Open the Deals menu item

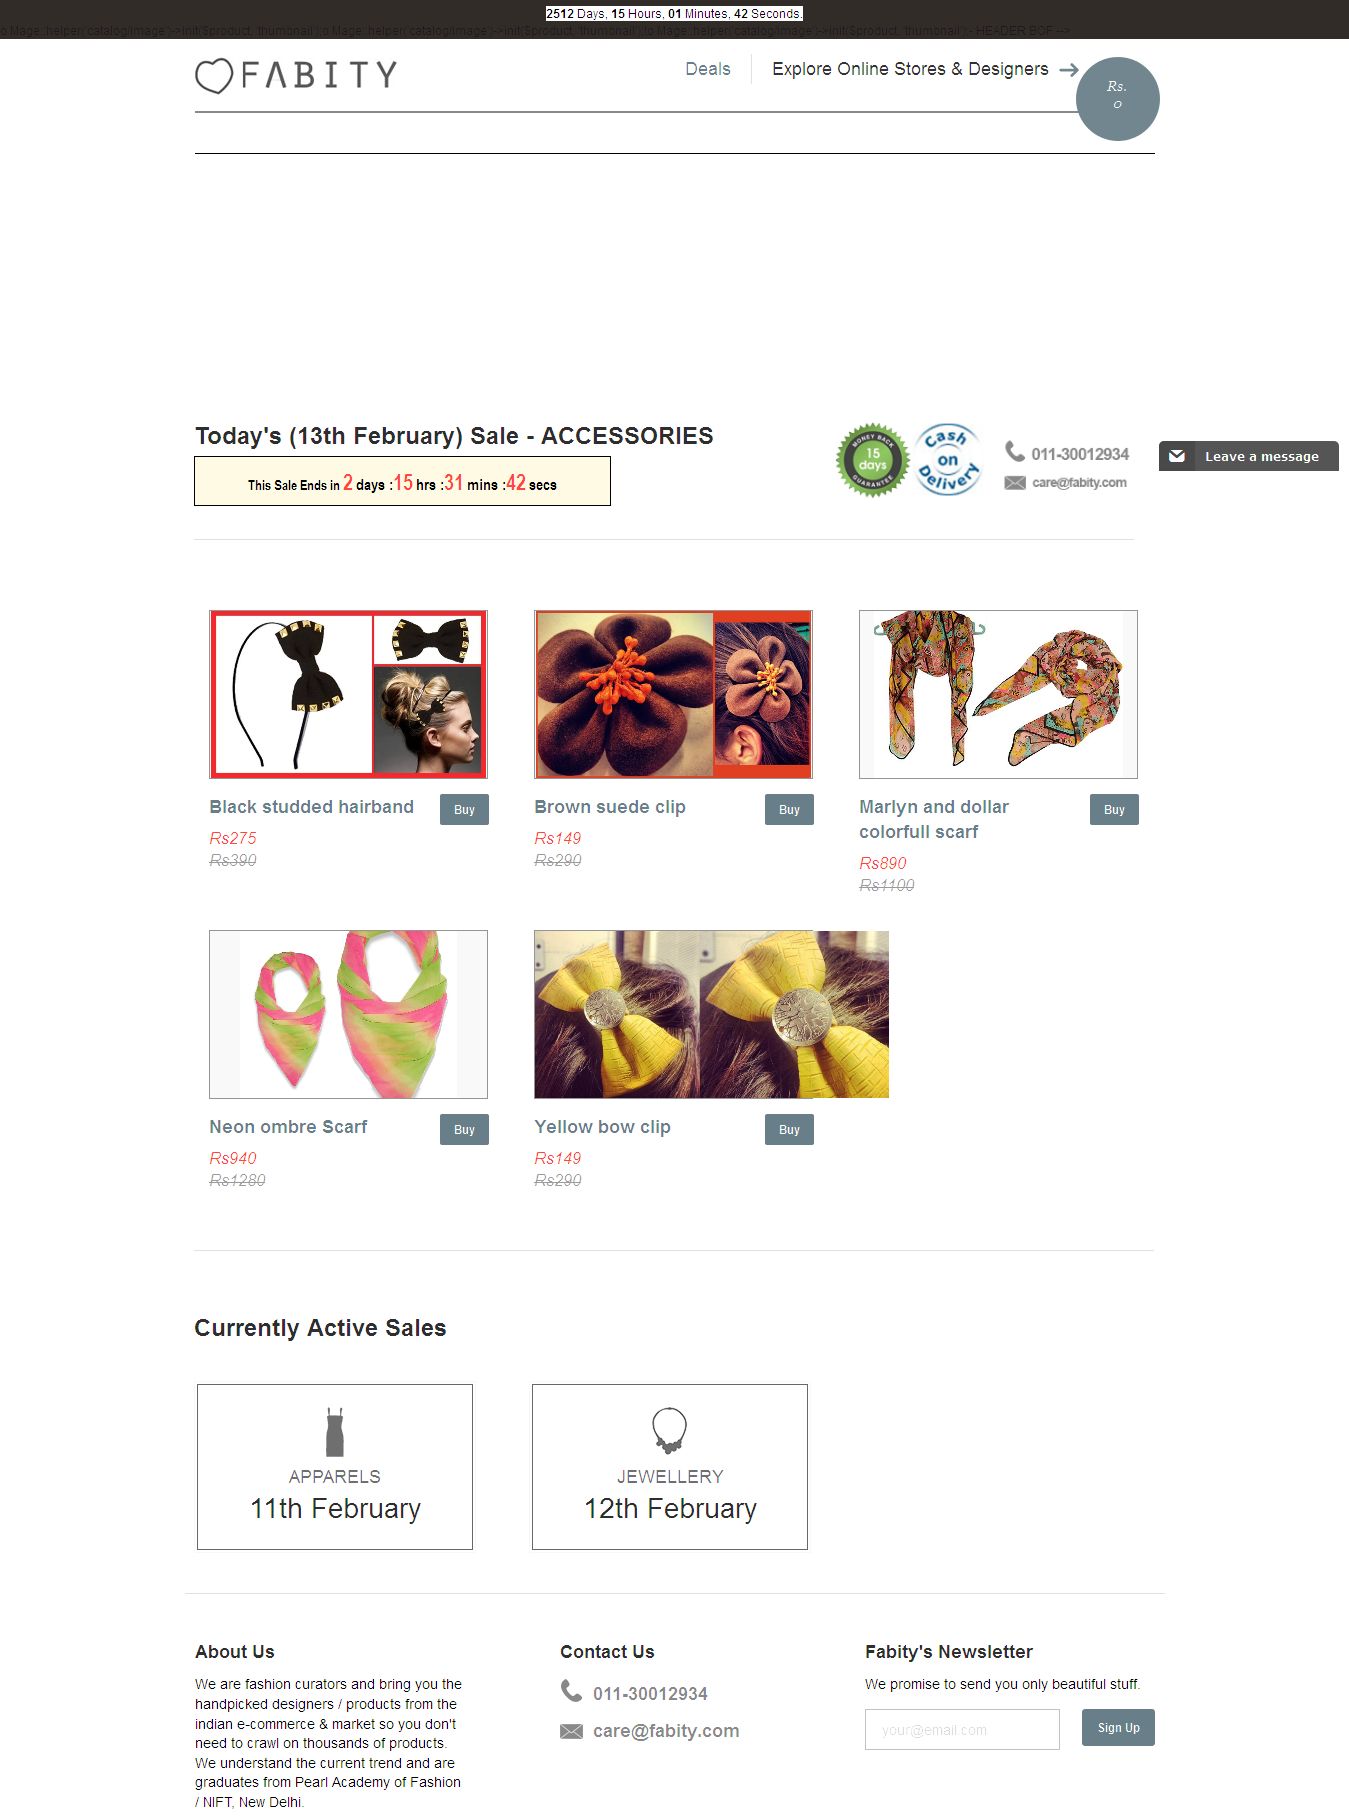pyautogui.click(x=708, y=69)
